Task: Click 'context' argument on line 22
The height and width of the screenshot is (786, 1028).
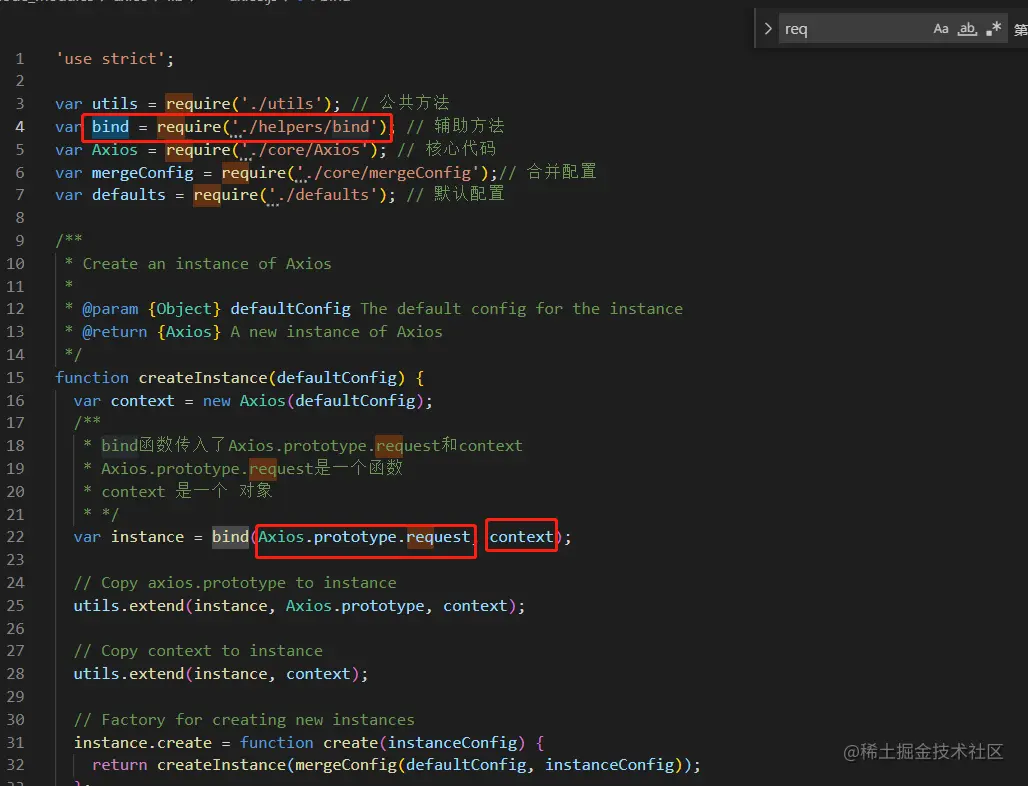Action: pos(521,537)
